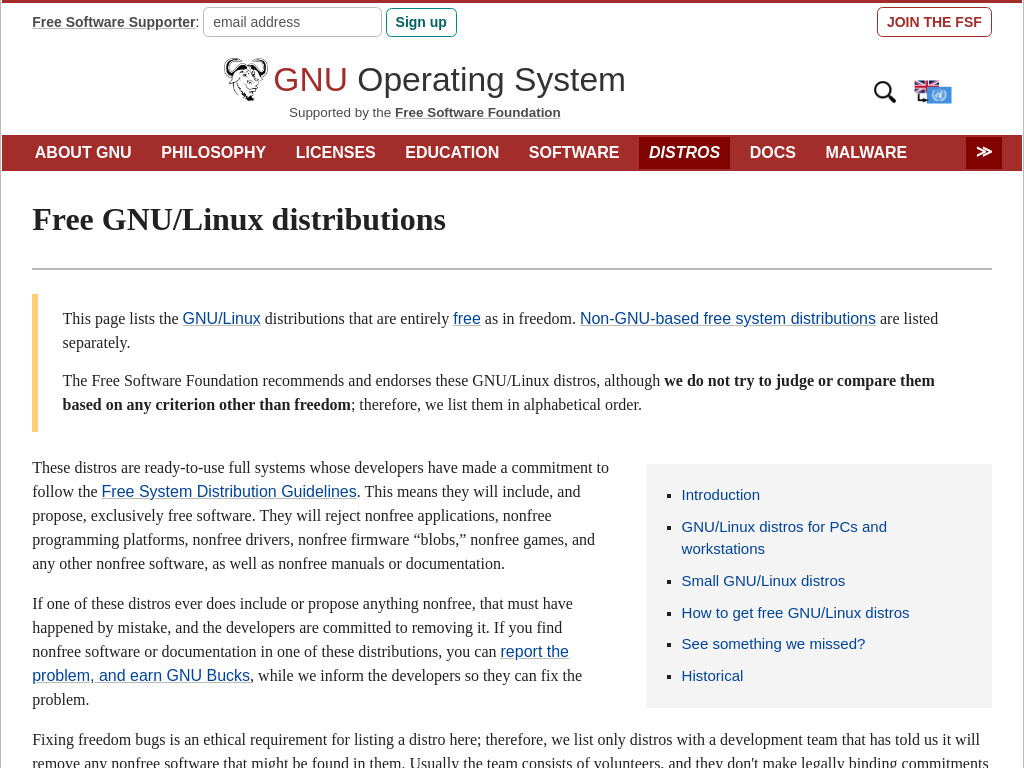Screen dimensions: 1024x768
Task: Open Free System Distribution Guidelines link
Action: point(229,491)
